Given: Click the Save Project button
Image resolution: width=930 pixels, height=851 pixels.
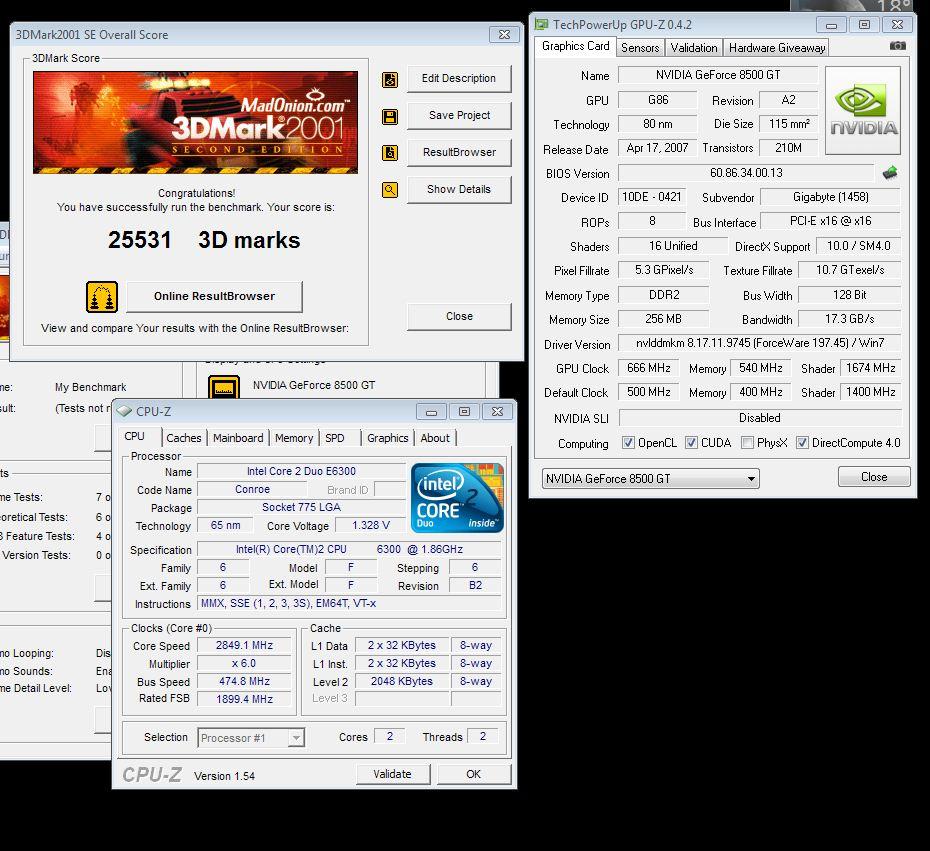Looking at the screenshot, I should click(x=458, y=115).
